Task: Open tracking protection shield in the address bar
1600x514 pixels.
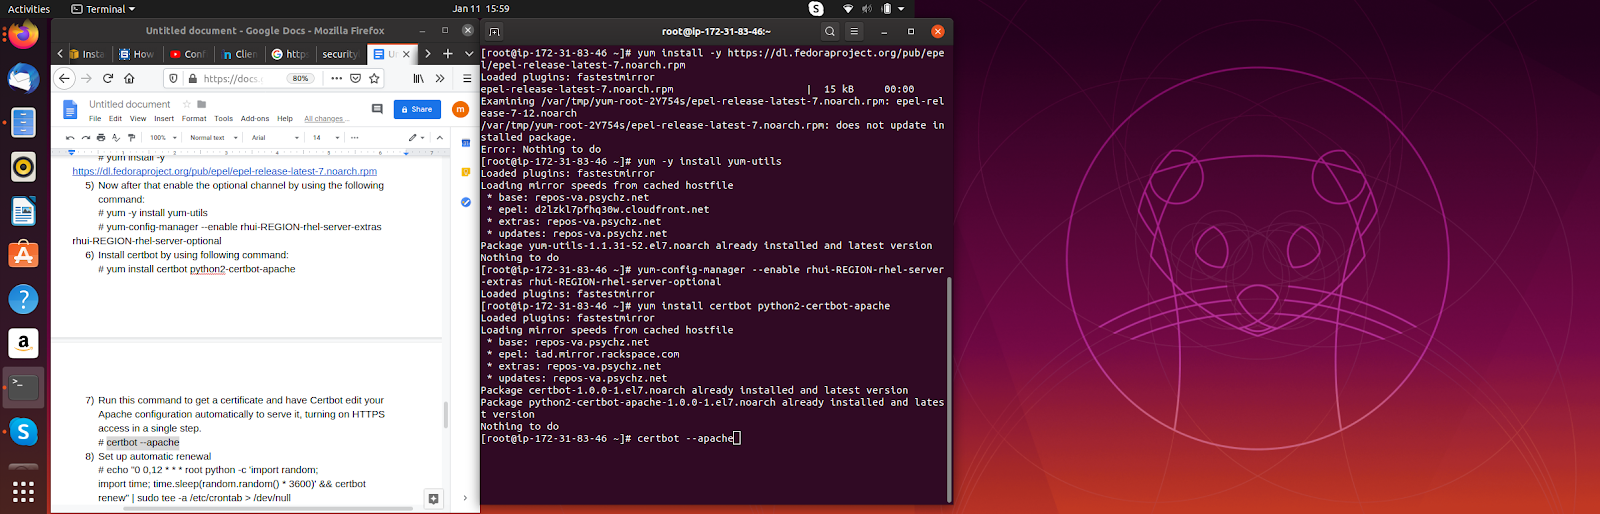Action: point(173,78)
